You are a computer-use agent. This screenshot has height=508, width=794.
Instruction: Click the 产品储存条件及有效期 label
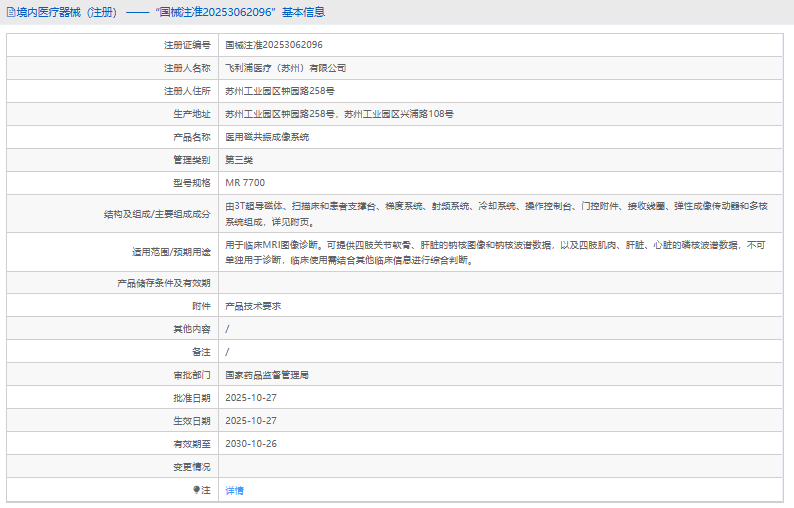[x=164, y=283]
